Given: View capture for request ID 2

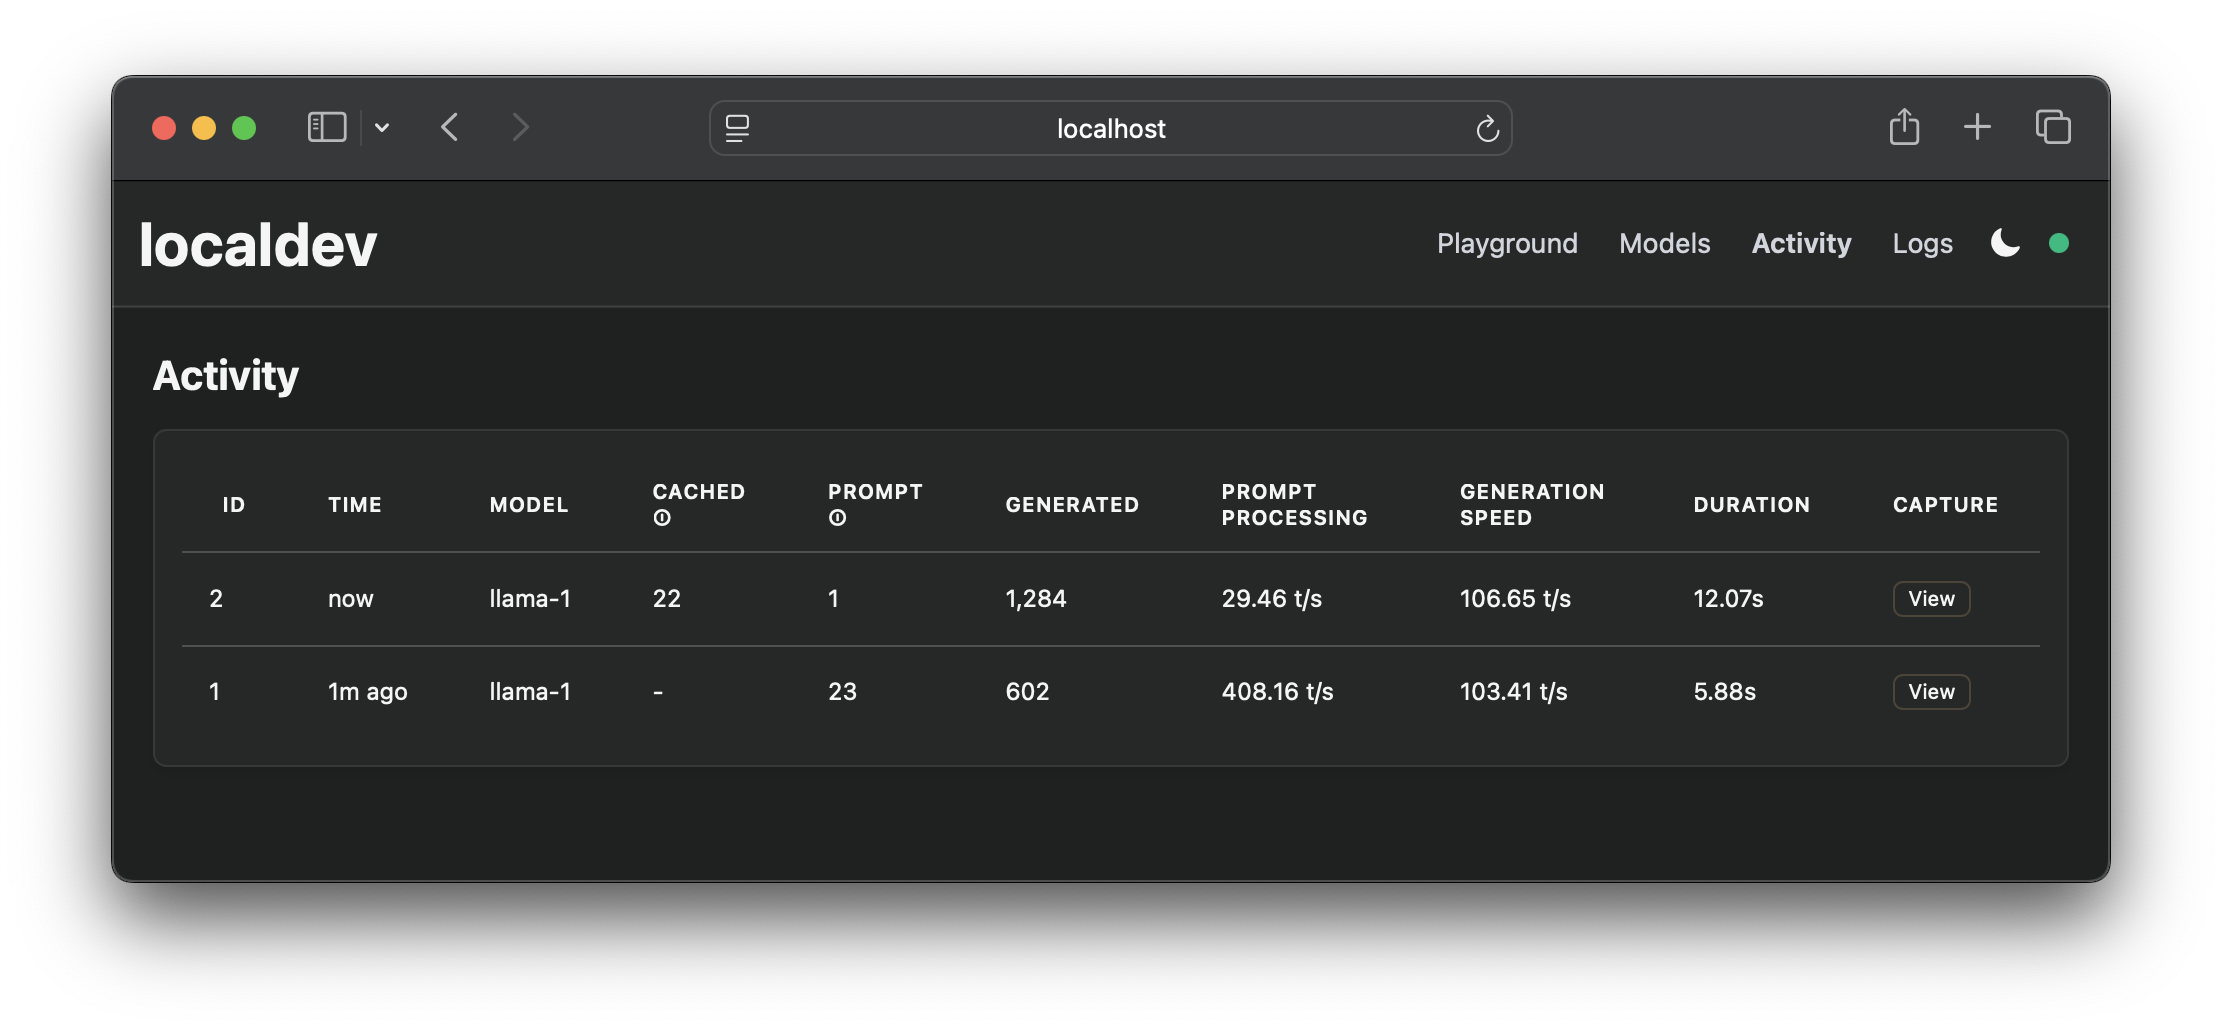Looking at the screenshot, I should point(1931,599).
